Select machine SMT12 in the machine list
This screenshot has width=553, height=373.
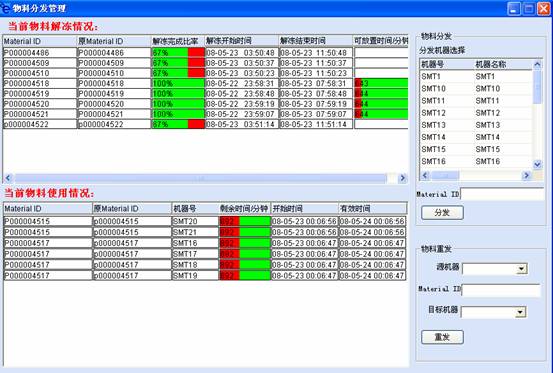pos(476,113)
